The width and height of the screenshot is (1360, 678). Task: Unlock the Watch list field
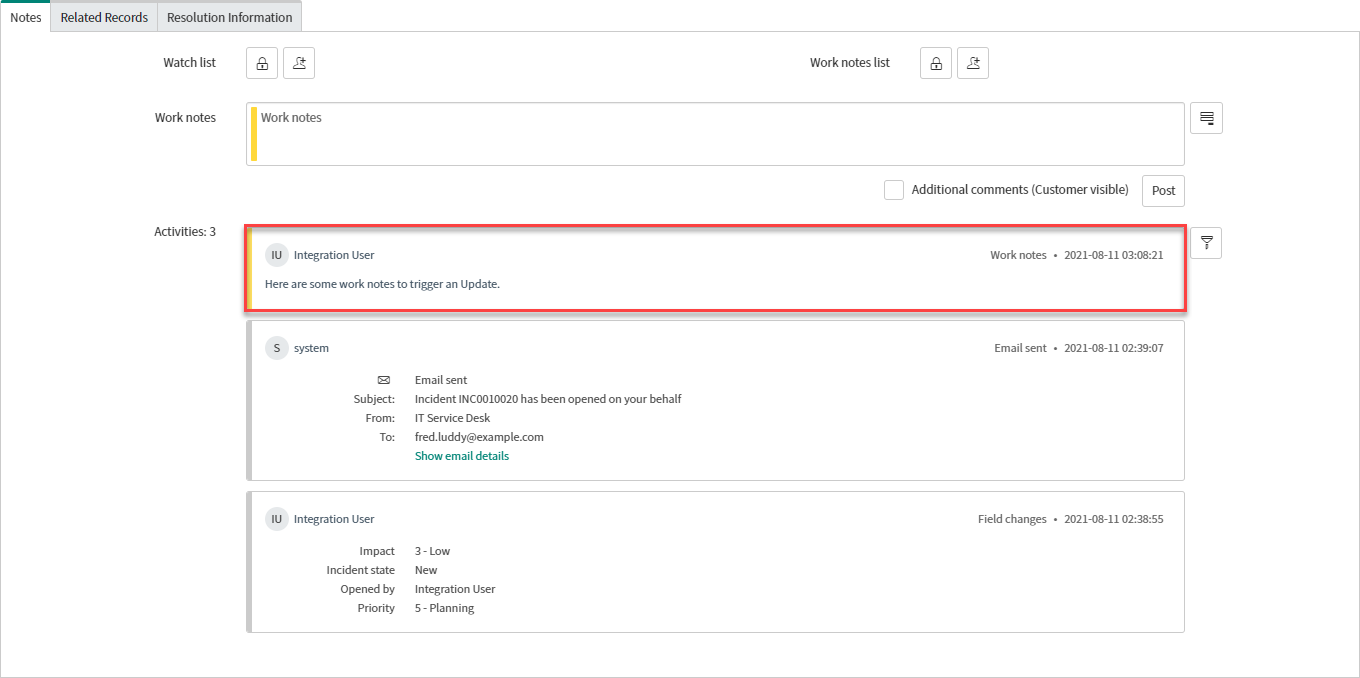262,63
